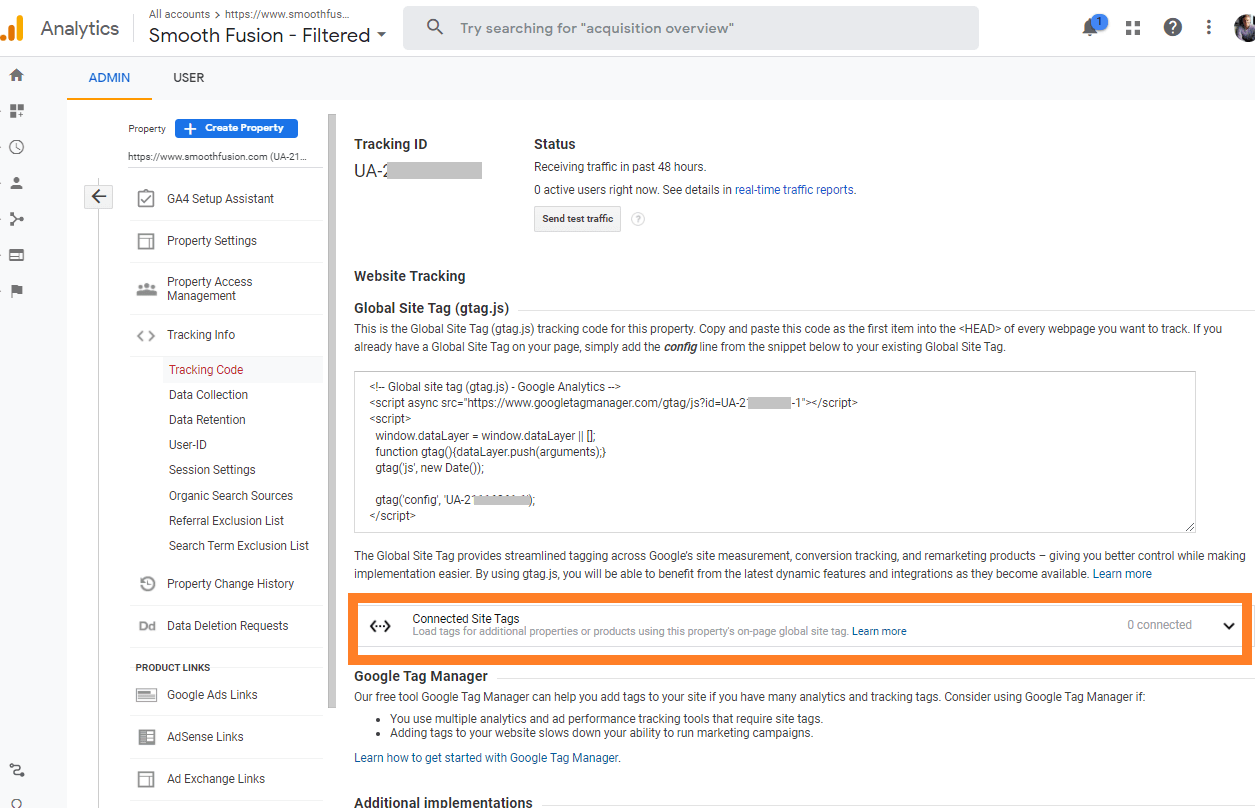Open User-ID settings
The width and height of the screenshot is (1255, 808).
pos(188,445)
